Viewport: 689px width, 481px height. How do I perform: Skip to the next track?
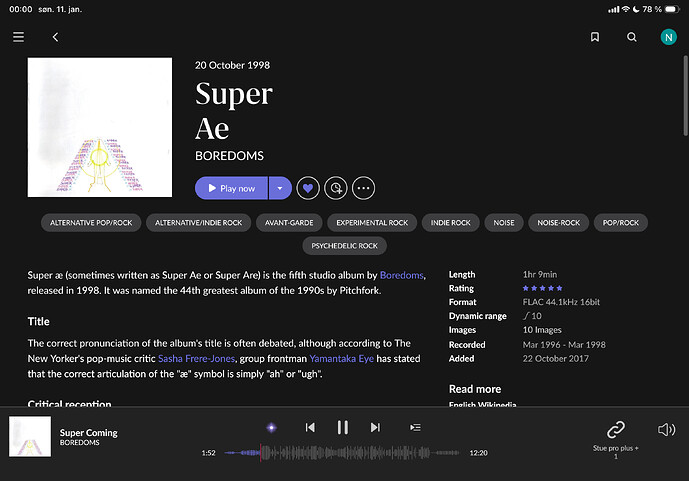(376, 428)
